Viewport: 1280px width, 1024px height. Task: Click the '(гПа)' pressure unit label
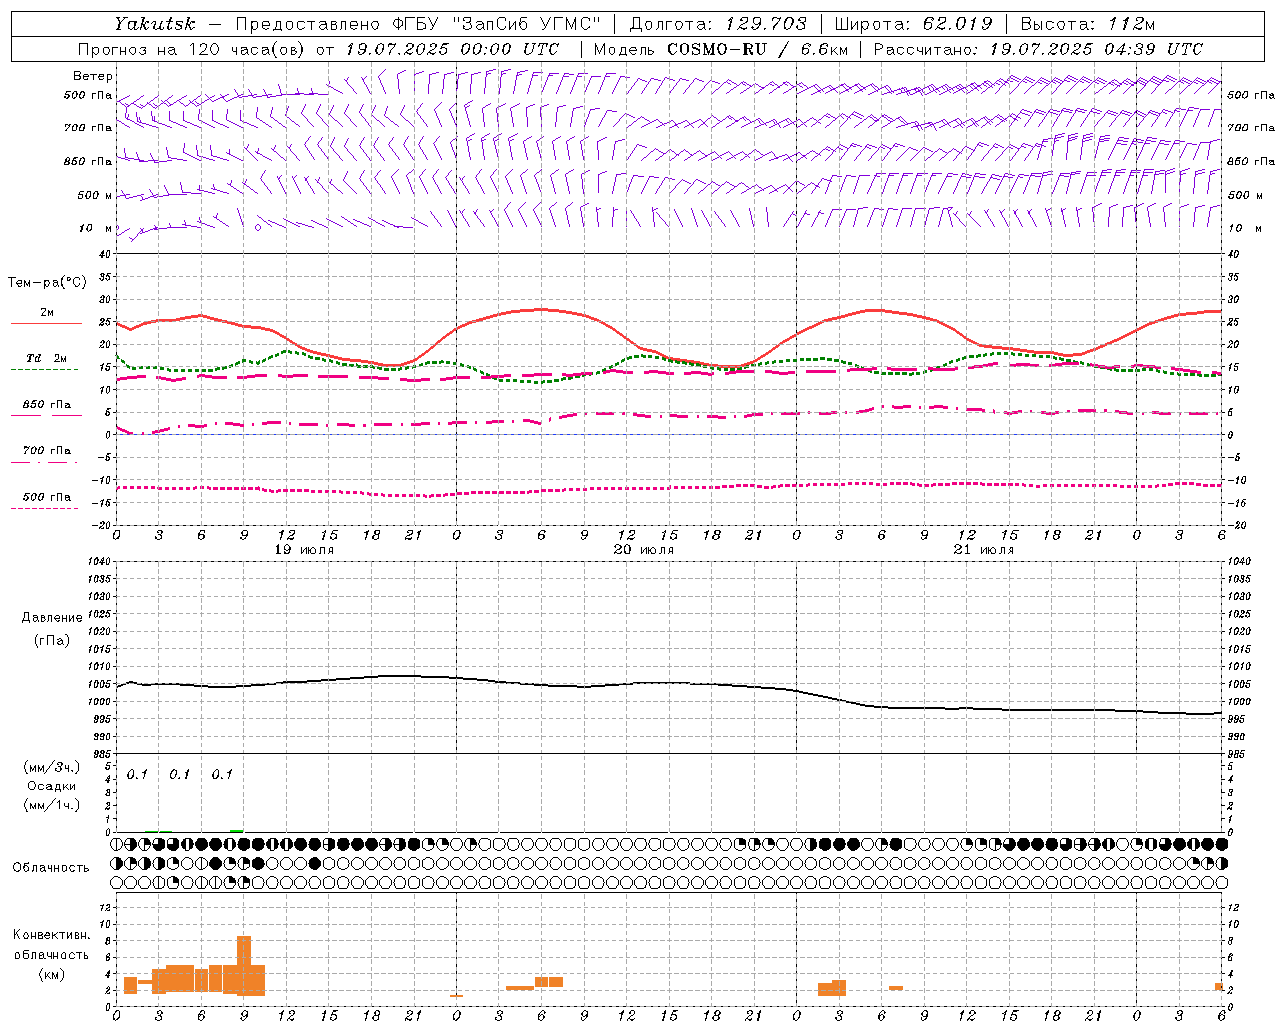tap(52, 640)
